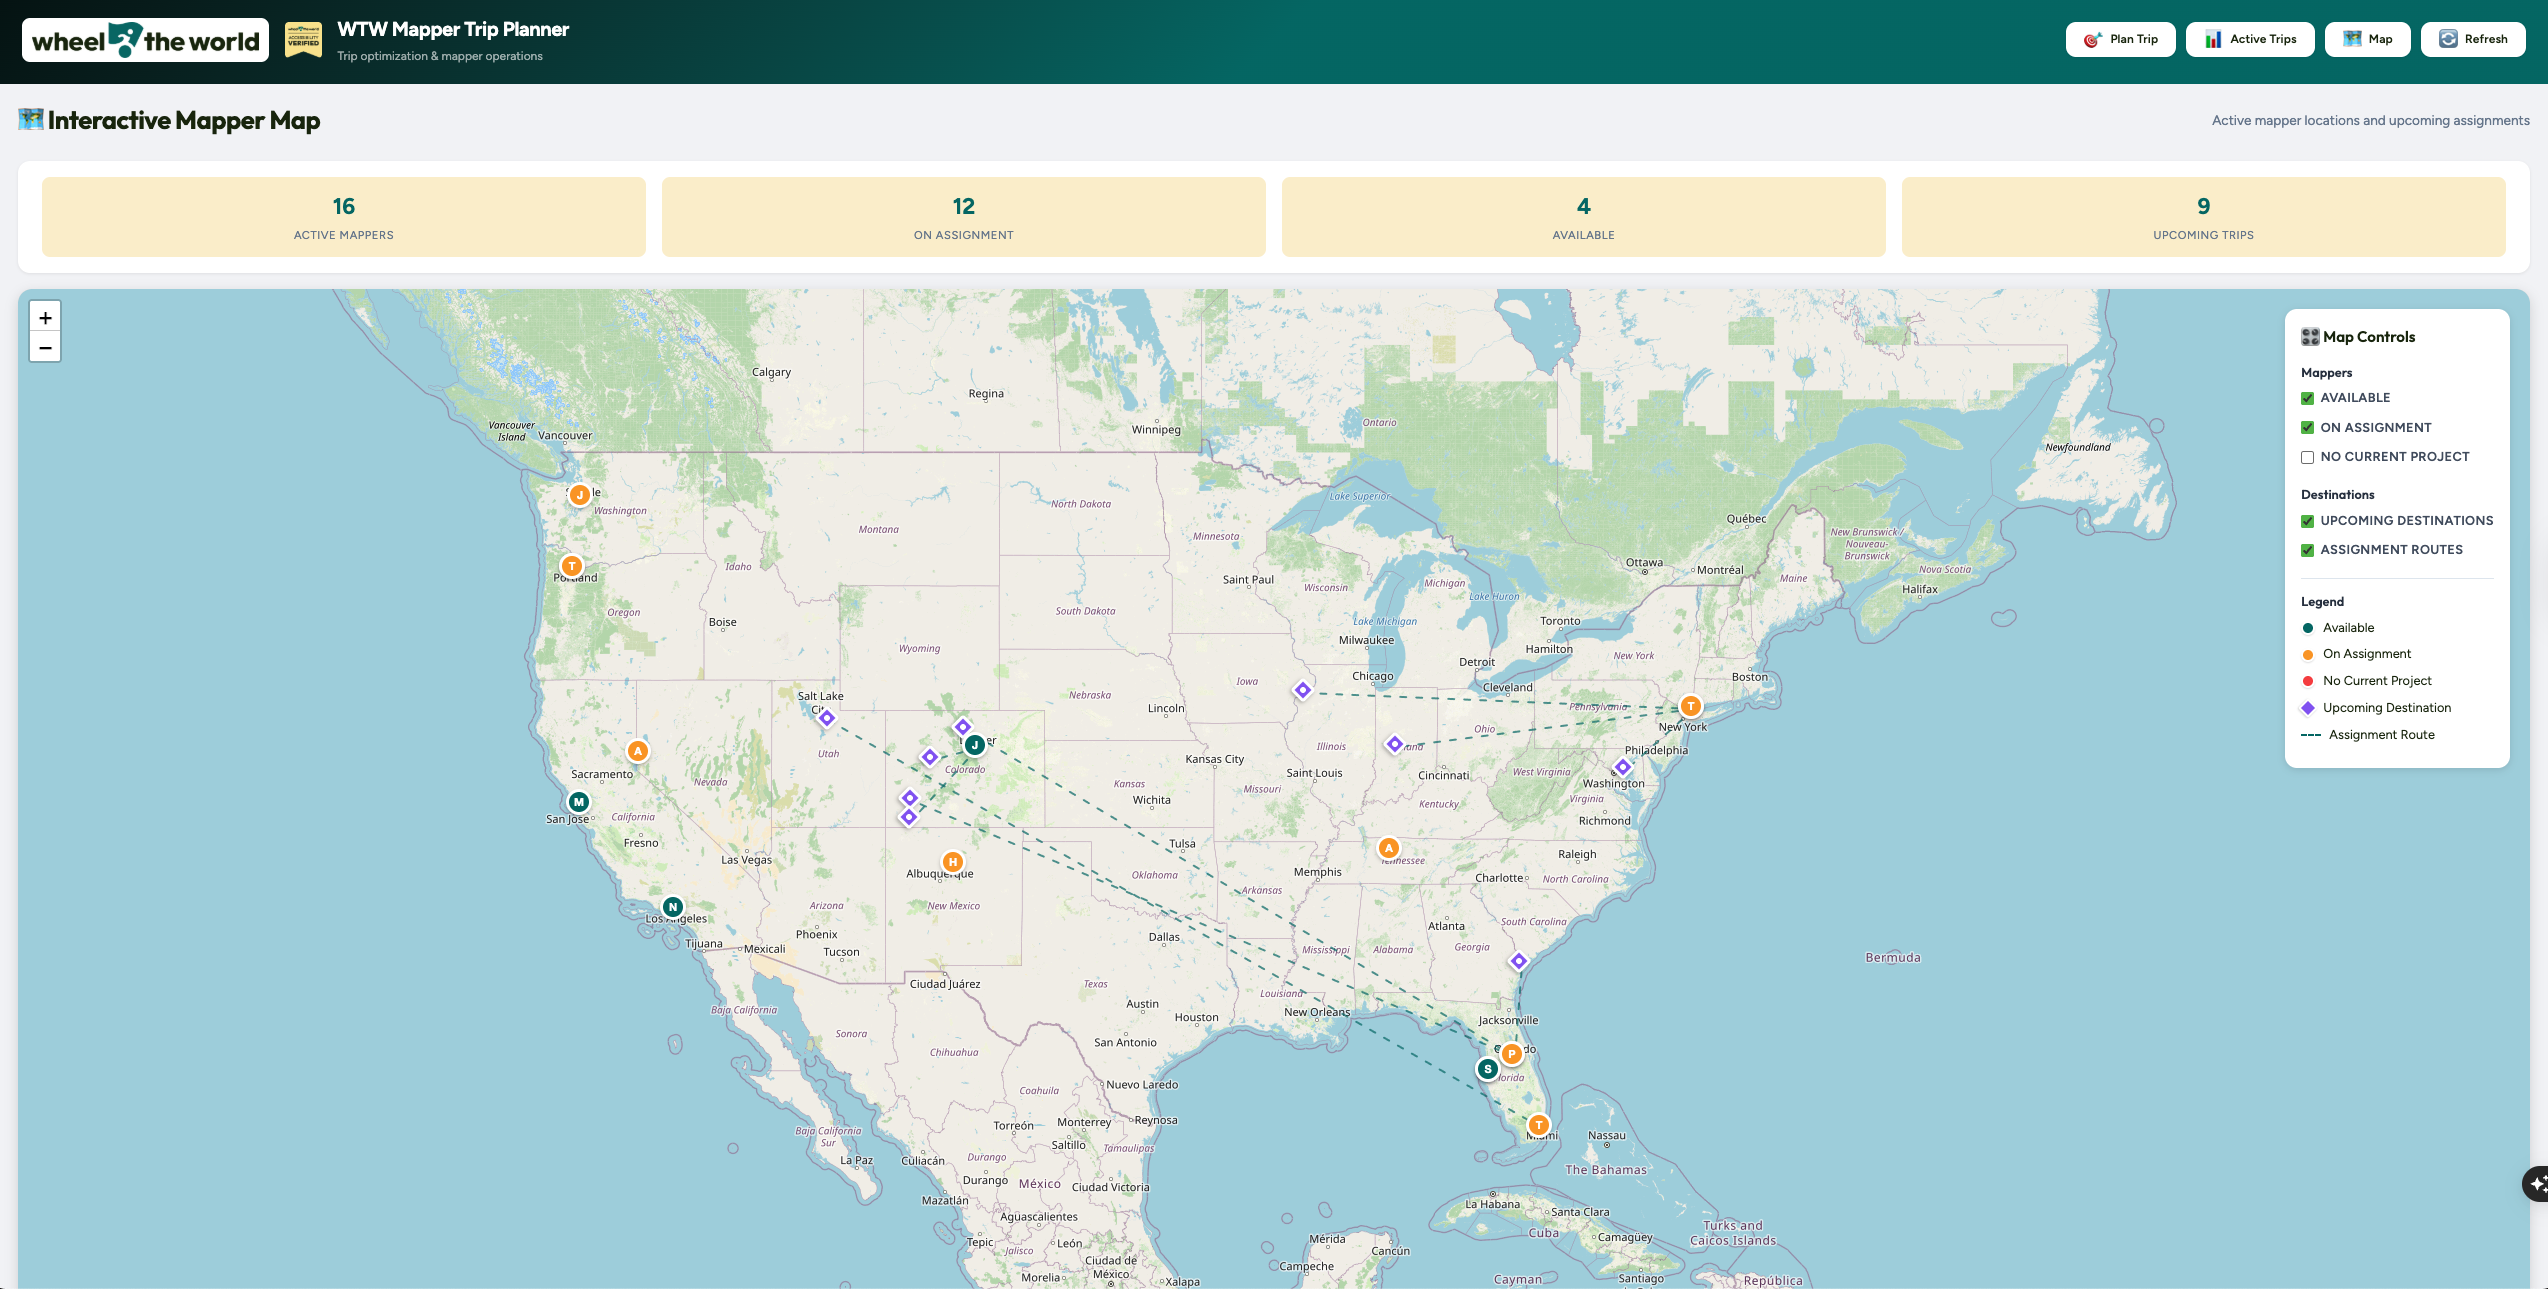Enable the NO CURRENT PROJECT filter
Image resolution: width=2548 pixels, height=1289 pixels.
tap(2307, 457)
